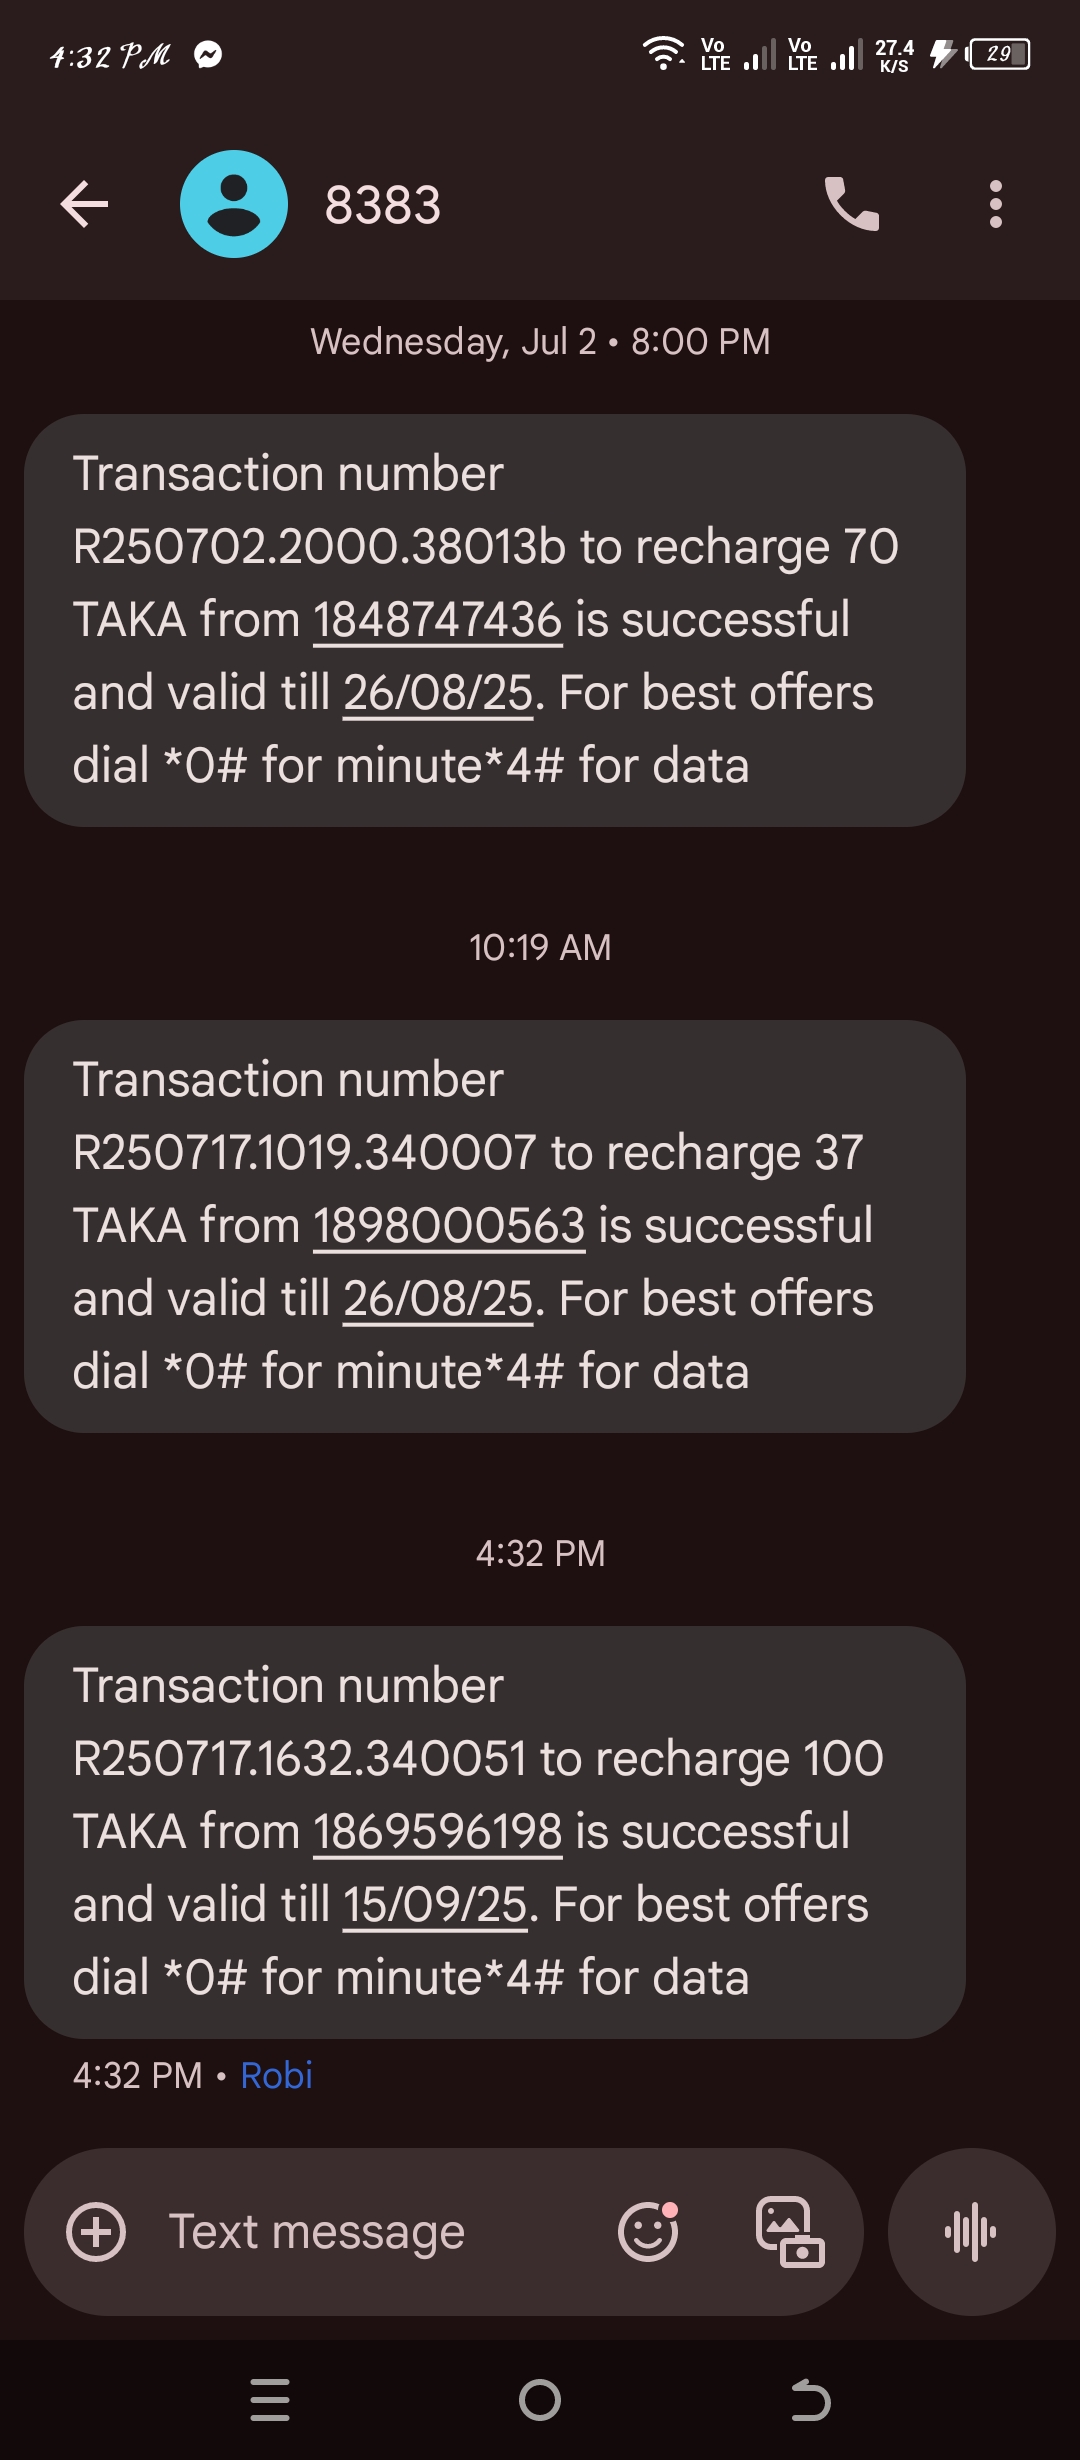Viewport: 1080px width, 2460px height.
Task: Tap the 15/09/25 date link
Action: tap(435, 1905)
